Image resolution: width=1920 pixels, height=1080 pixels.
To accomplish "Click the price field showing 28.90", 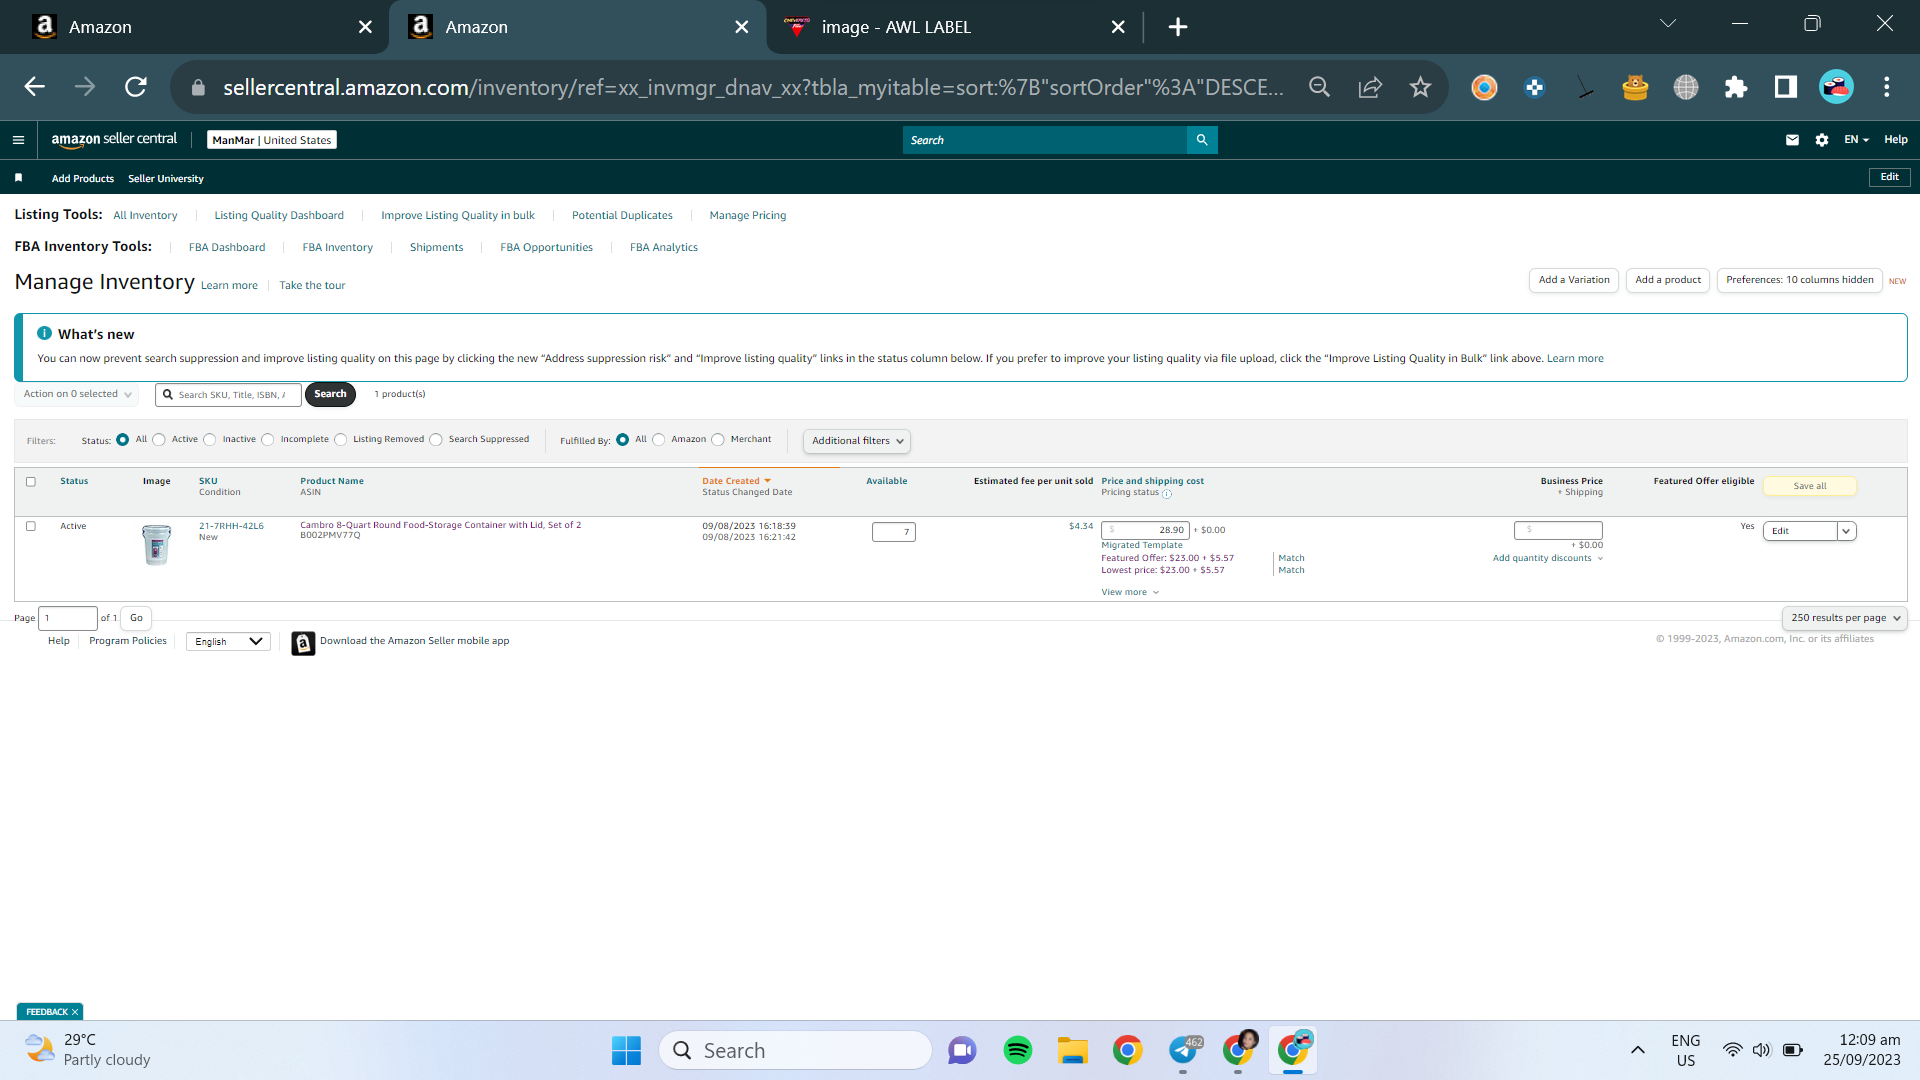I will [1145, 531].
